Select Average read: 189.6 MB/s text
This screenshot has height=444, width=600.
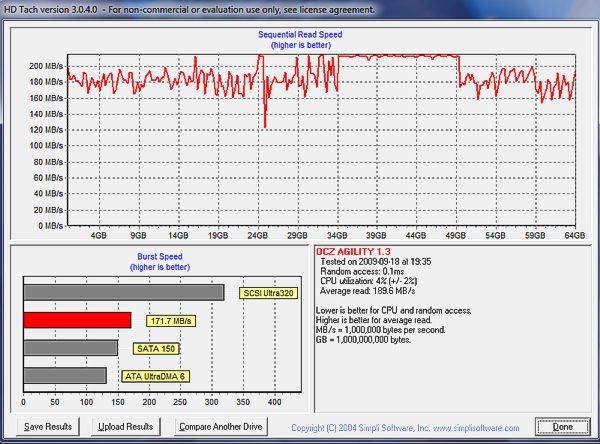click(x=367, y=291)
